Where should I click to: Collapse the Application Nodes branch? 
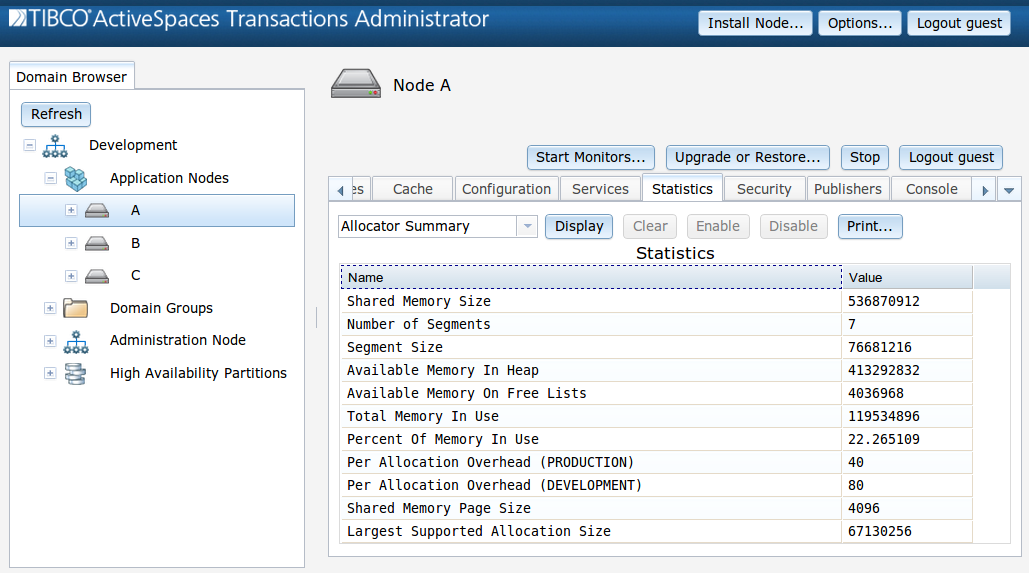coord(51,178)
